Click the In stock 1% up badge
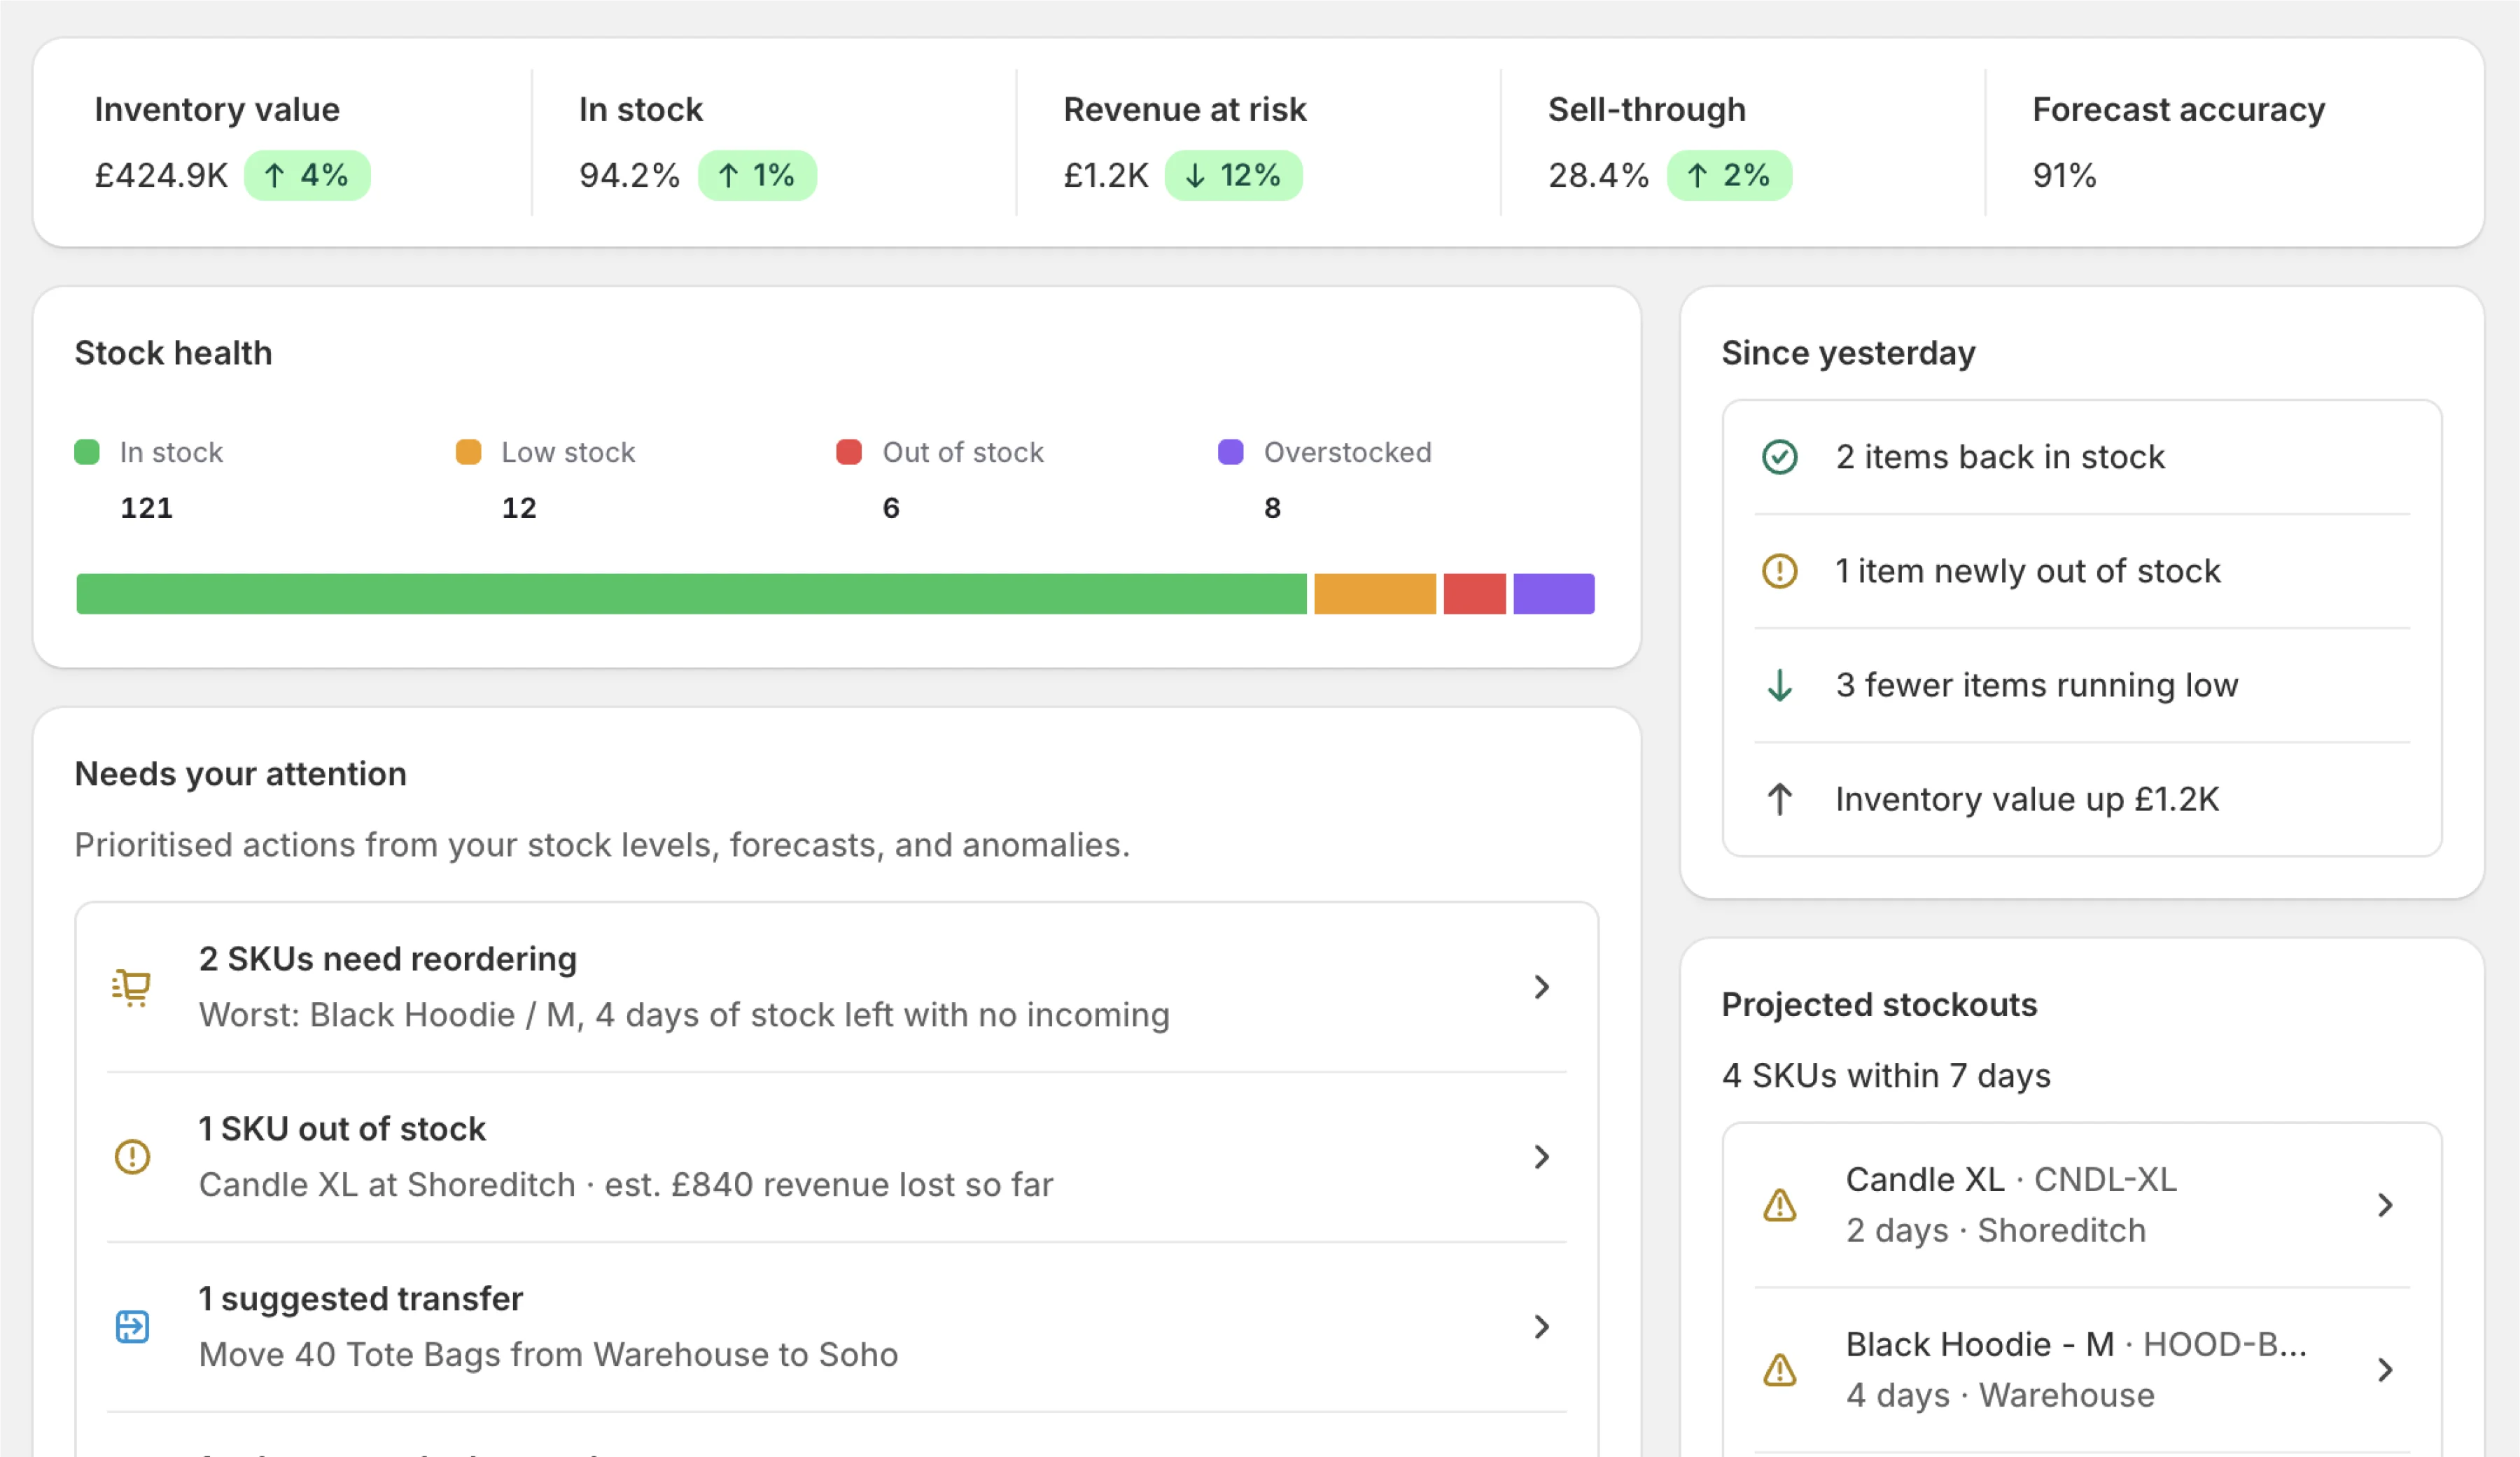The image size is (2520, 1457). (x=757, y=176)
